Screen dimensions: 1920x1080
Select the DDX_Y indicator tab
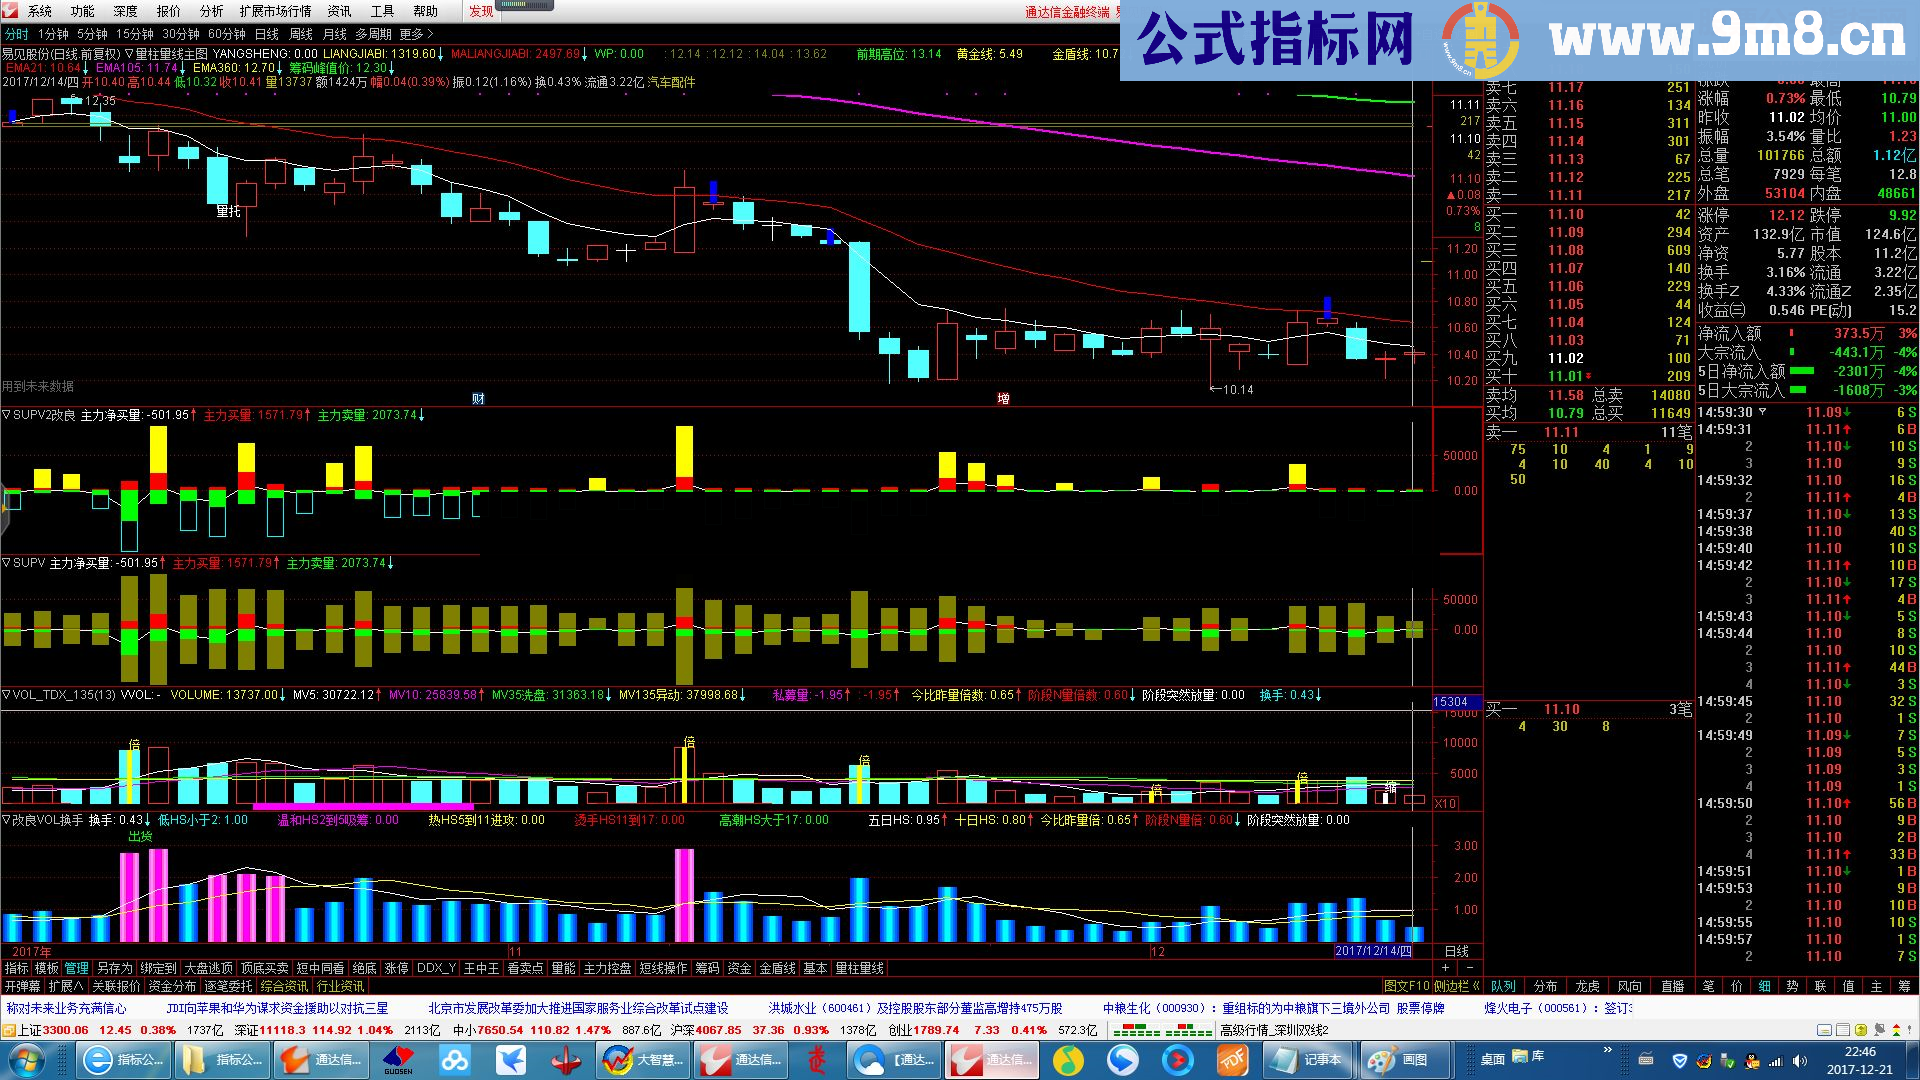click(x=434, y=968)
